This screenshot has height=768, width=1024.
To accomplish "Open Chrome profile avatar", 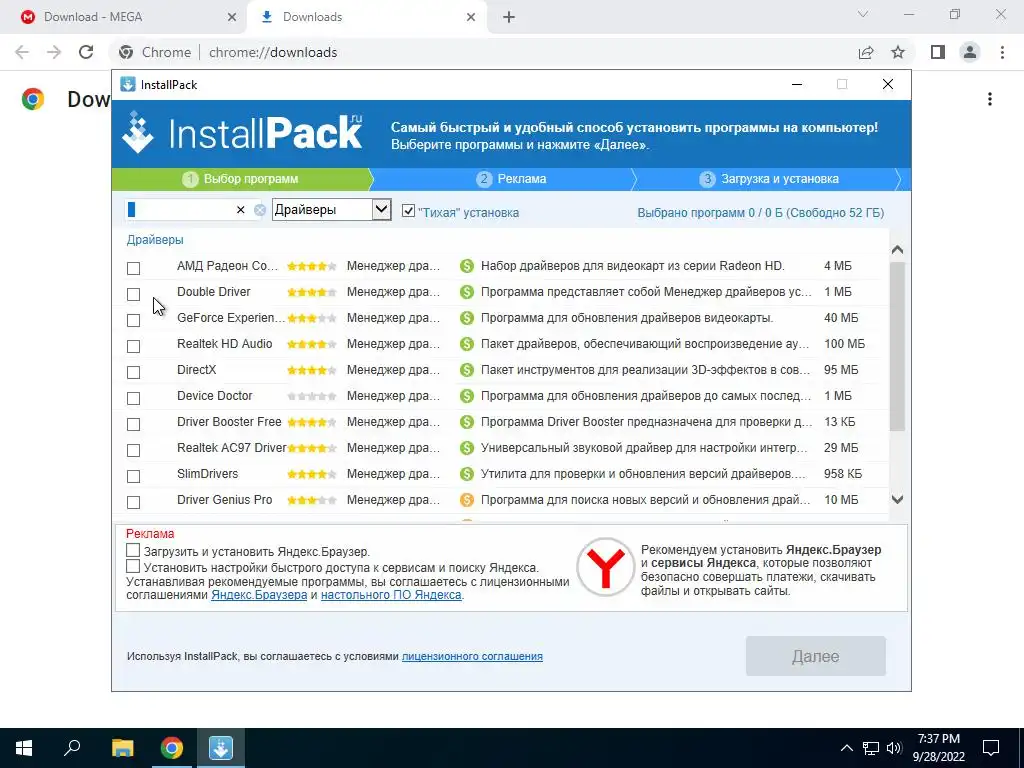I will click(x=970, y=52).
